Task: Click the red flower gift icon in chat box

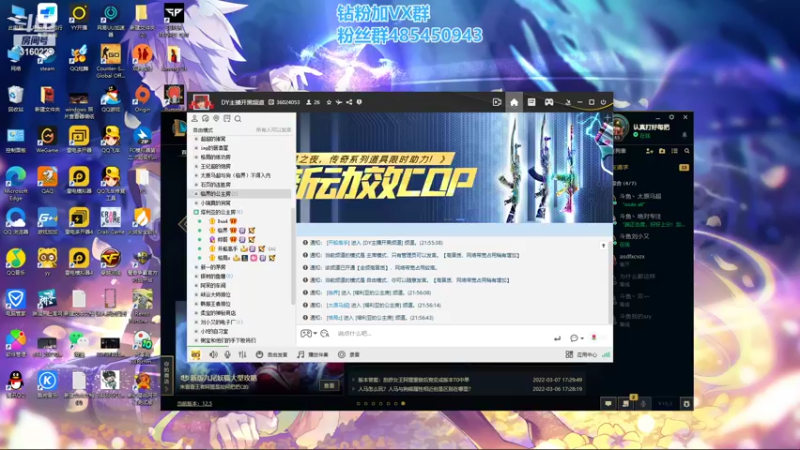Action: (594, 337)
